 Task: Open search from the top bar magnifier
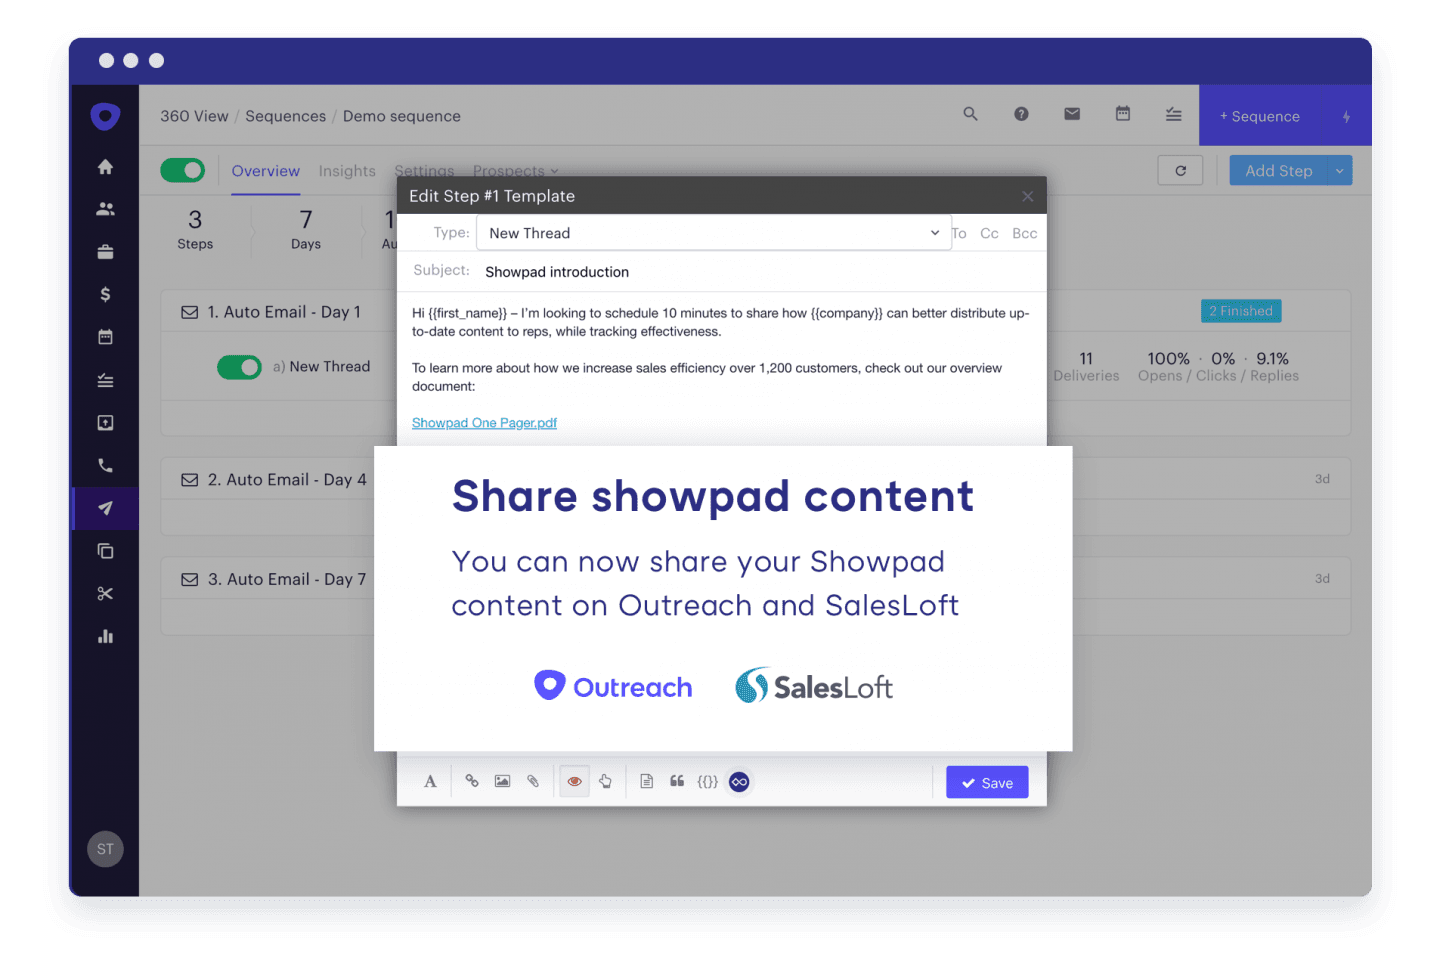tap(970, 113)
